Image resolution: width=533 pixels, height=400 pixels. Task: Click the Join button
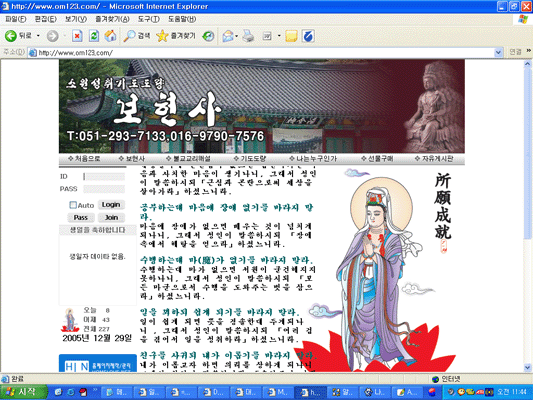(x=111, y=218)
